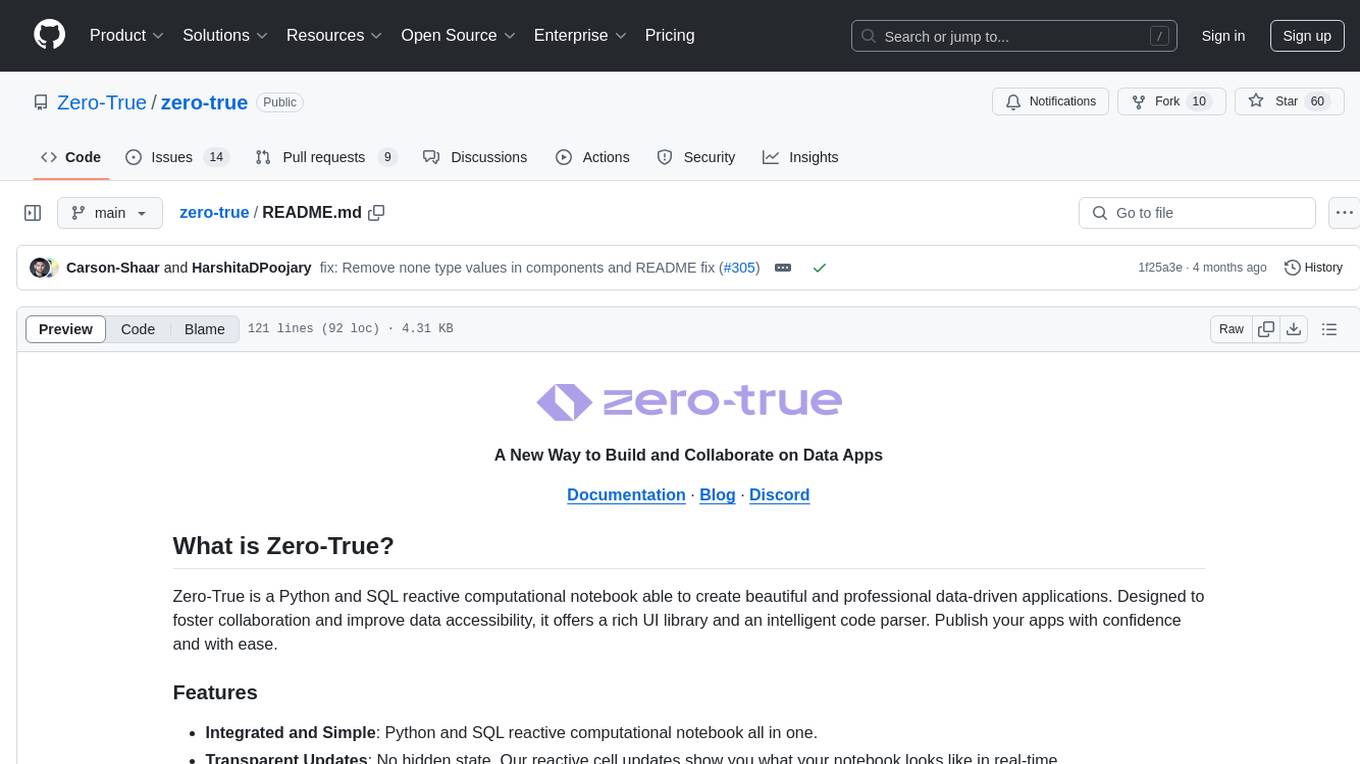This screenshot has height=764, width=1360.
Task: Go to zero-true root in breadcrumb
Action: tap(214, 212)
